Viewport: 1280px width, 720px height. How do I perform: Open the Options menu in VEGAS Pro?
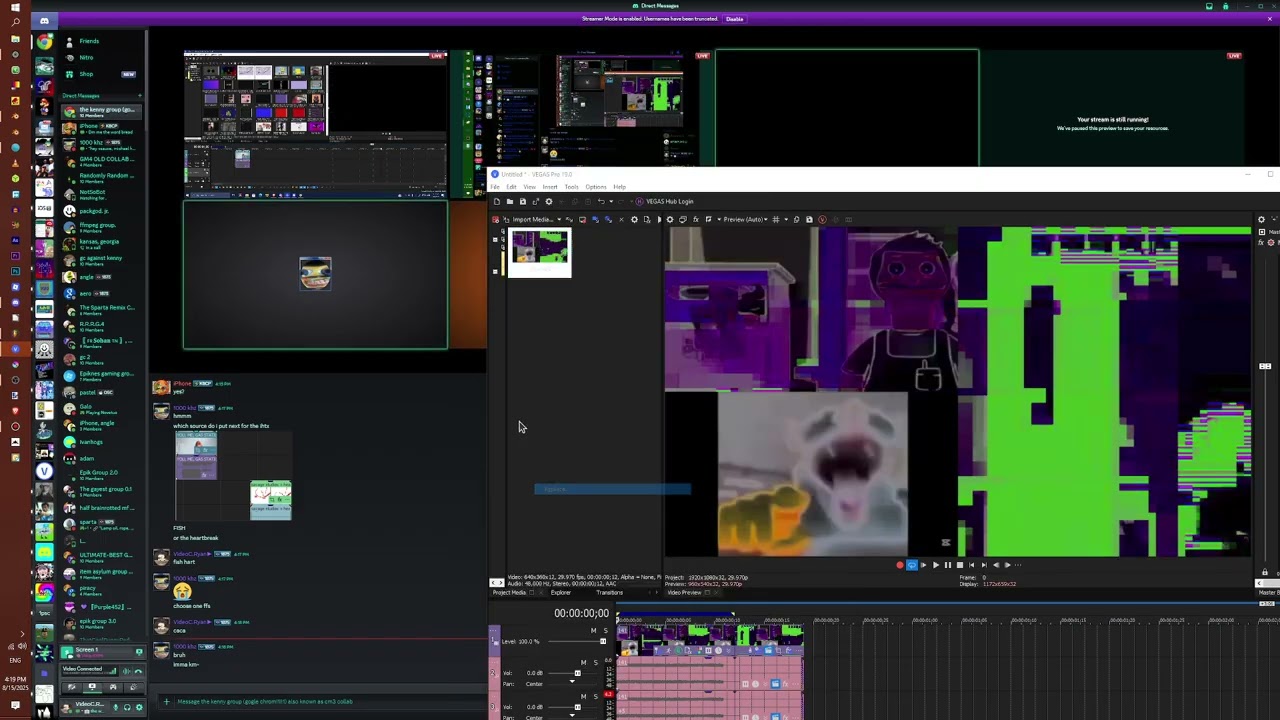[x=596, y=187]
